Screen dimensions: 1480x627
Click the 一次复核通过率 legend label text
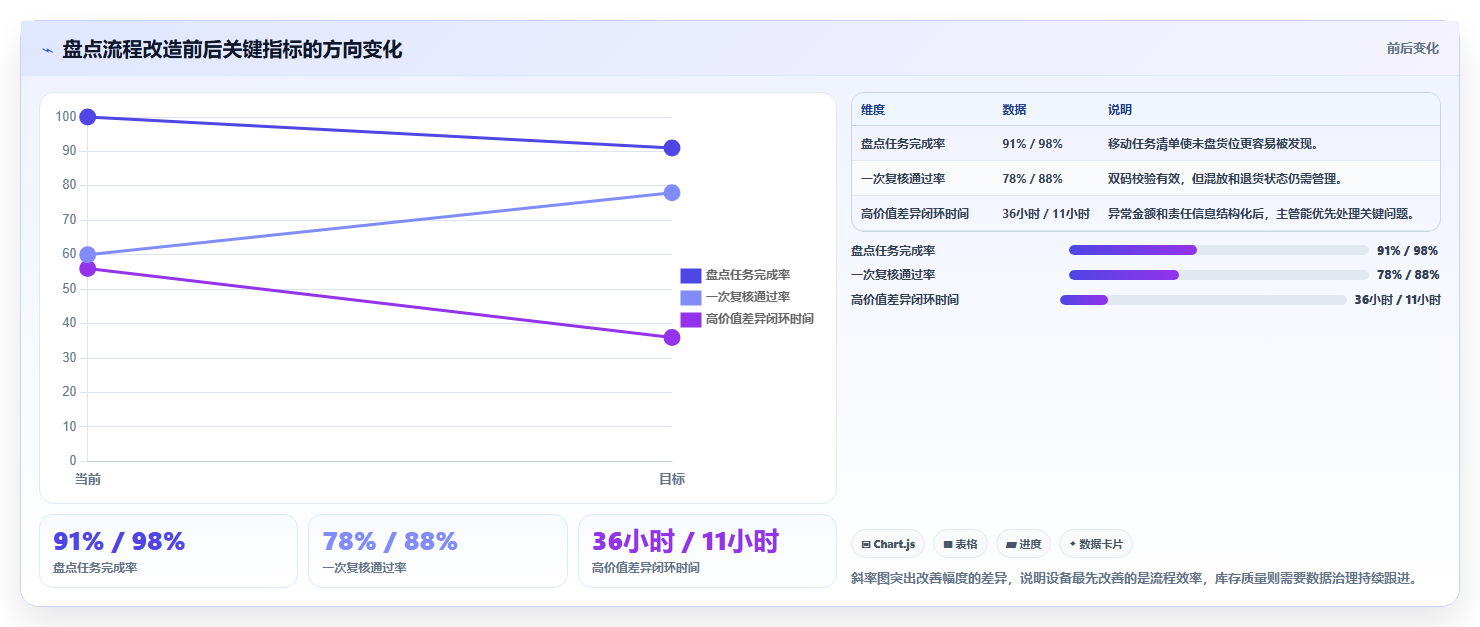pyautogui.click(x=748, y=297)
